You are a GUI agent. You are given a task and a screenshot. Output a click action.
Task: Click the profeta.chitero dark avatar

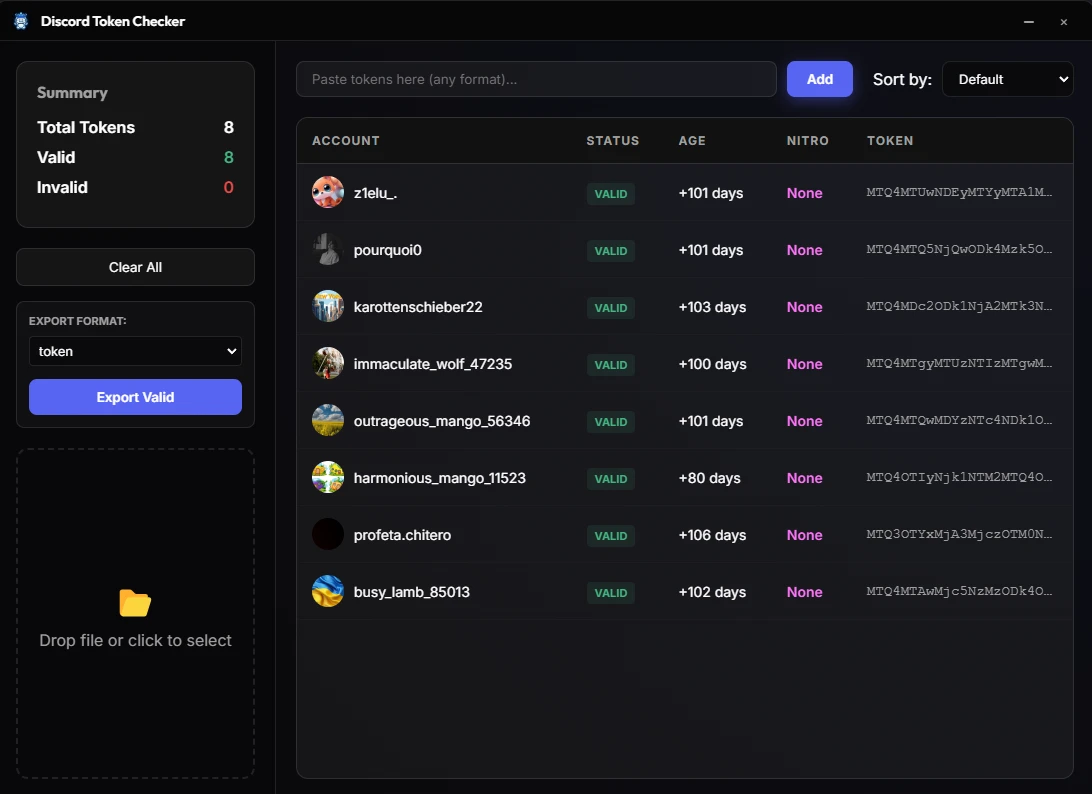(x=328, y=535)
